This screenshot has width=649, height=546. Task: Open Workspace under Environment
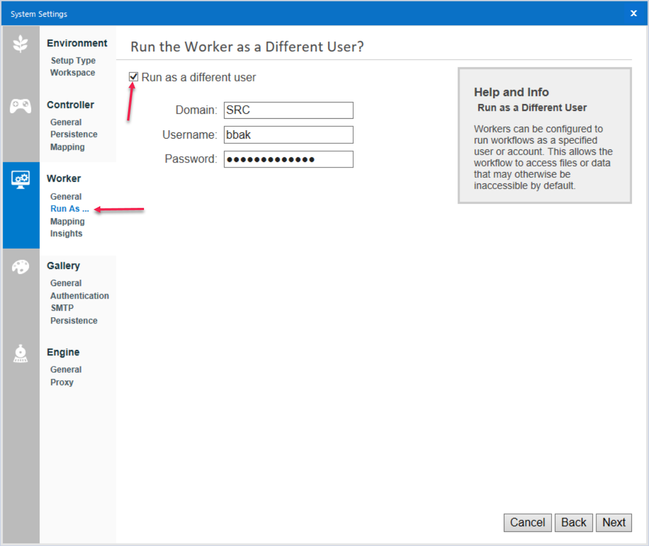(x=73, y=72)
